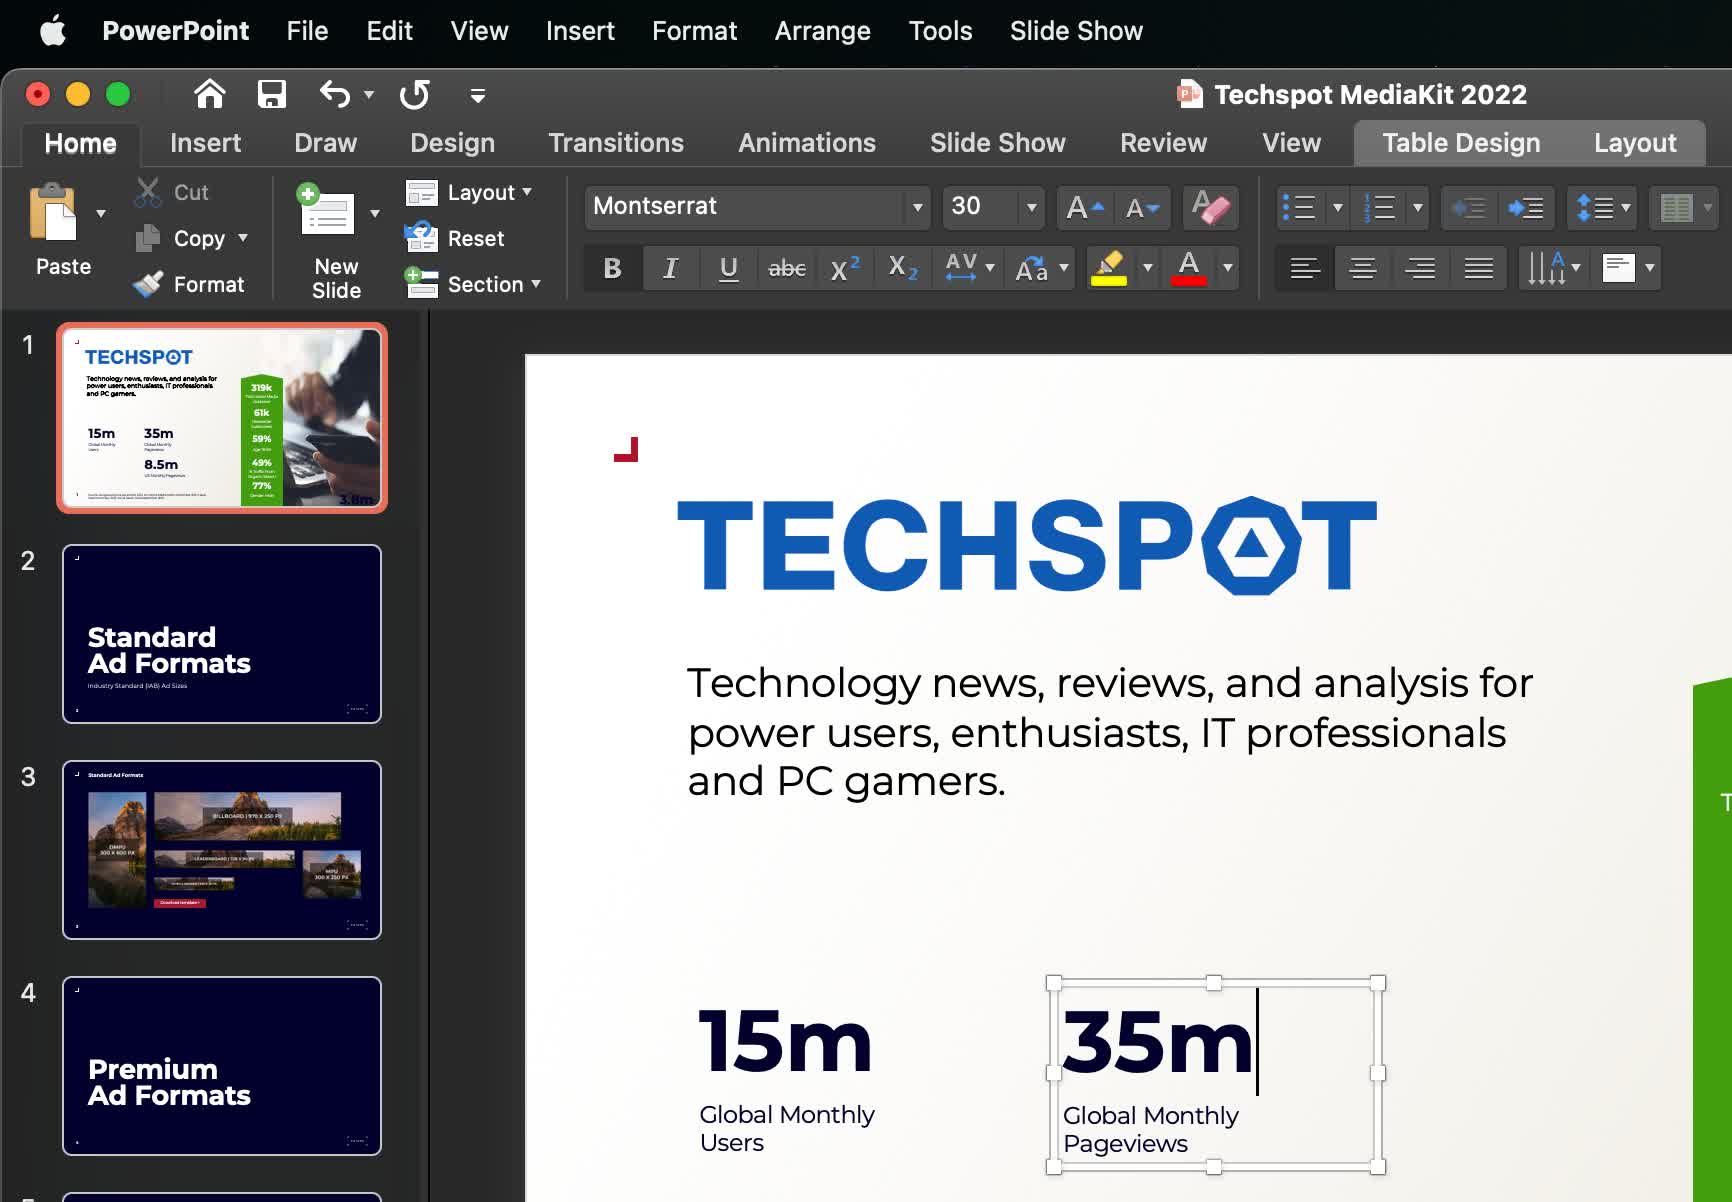
Task: Open the font color red swatch
Action: pyautogui.click(x=1188, y=267)
